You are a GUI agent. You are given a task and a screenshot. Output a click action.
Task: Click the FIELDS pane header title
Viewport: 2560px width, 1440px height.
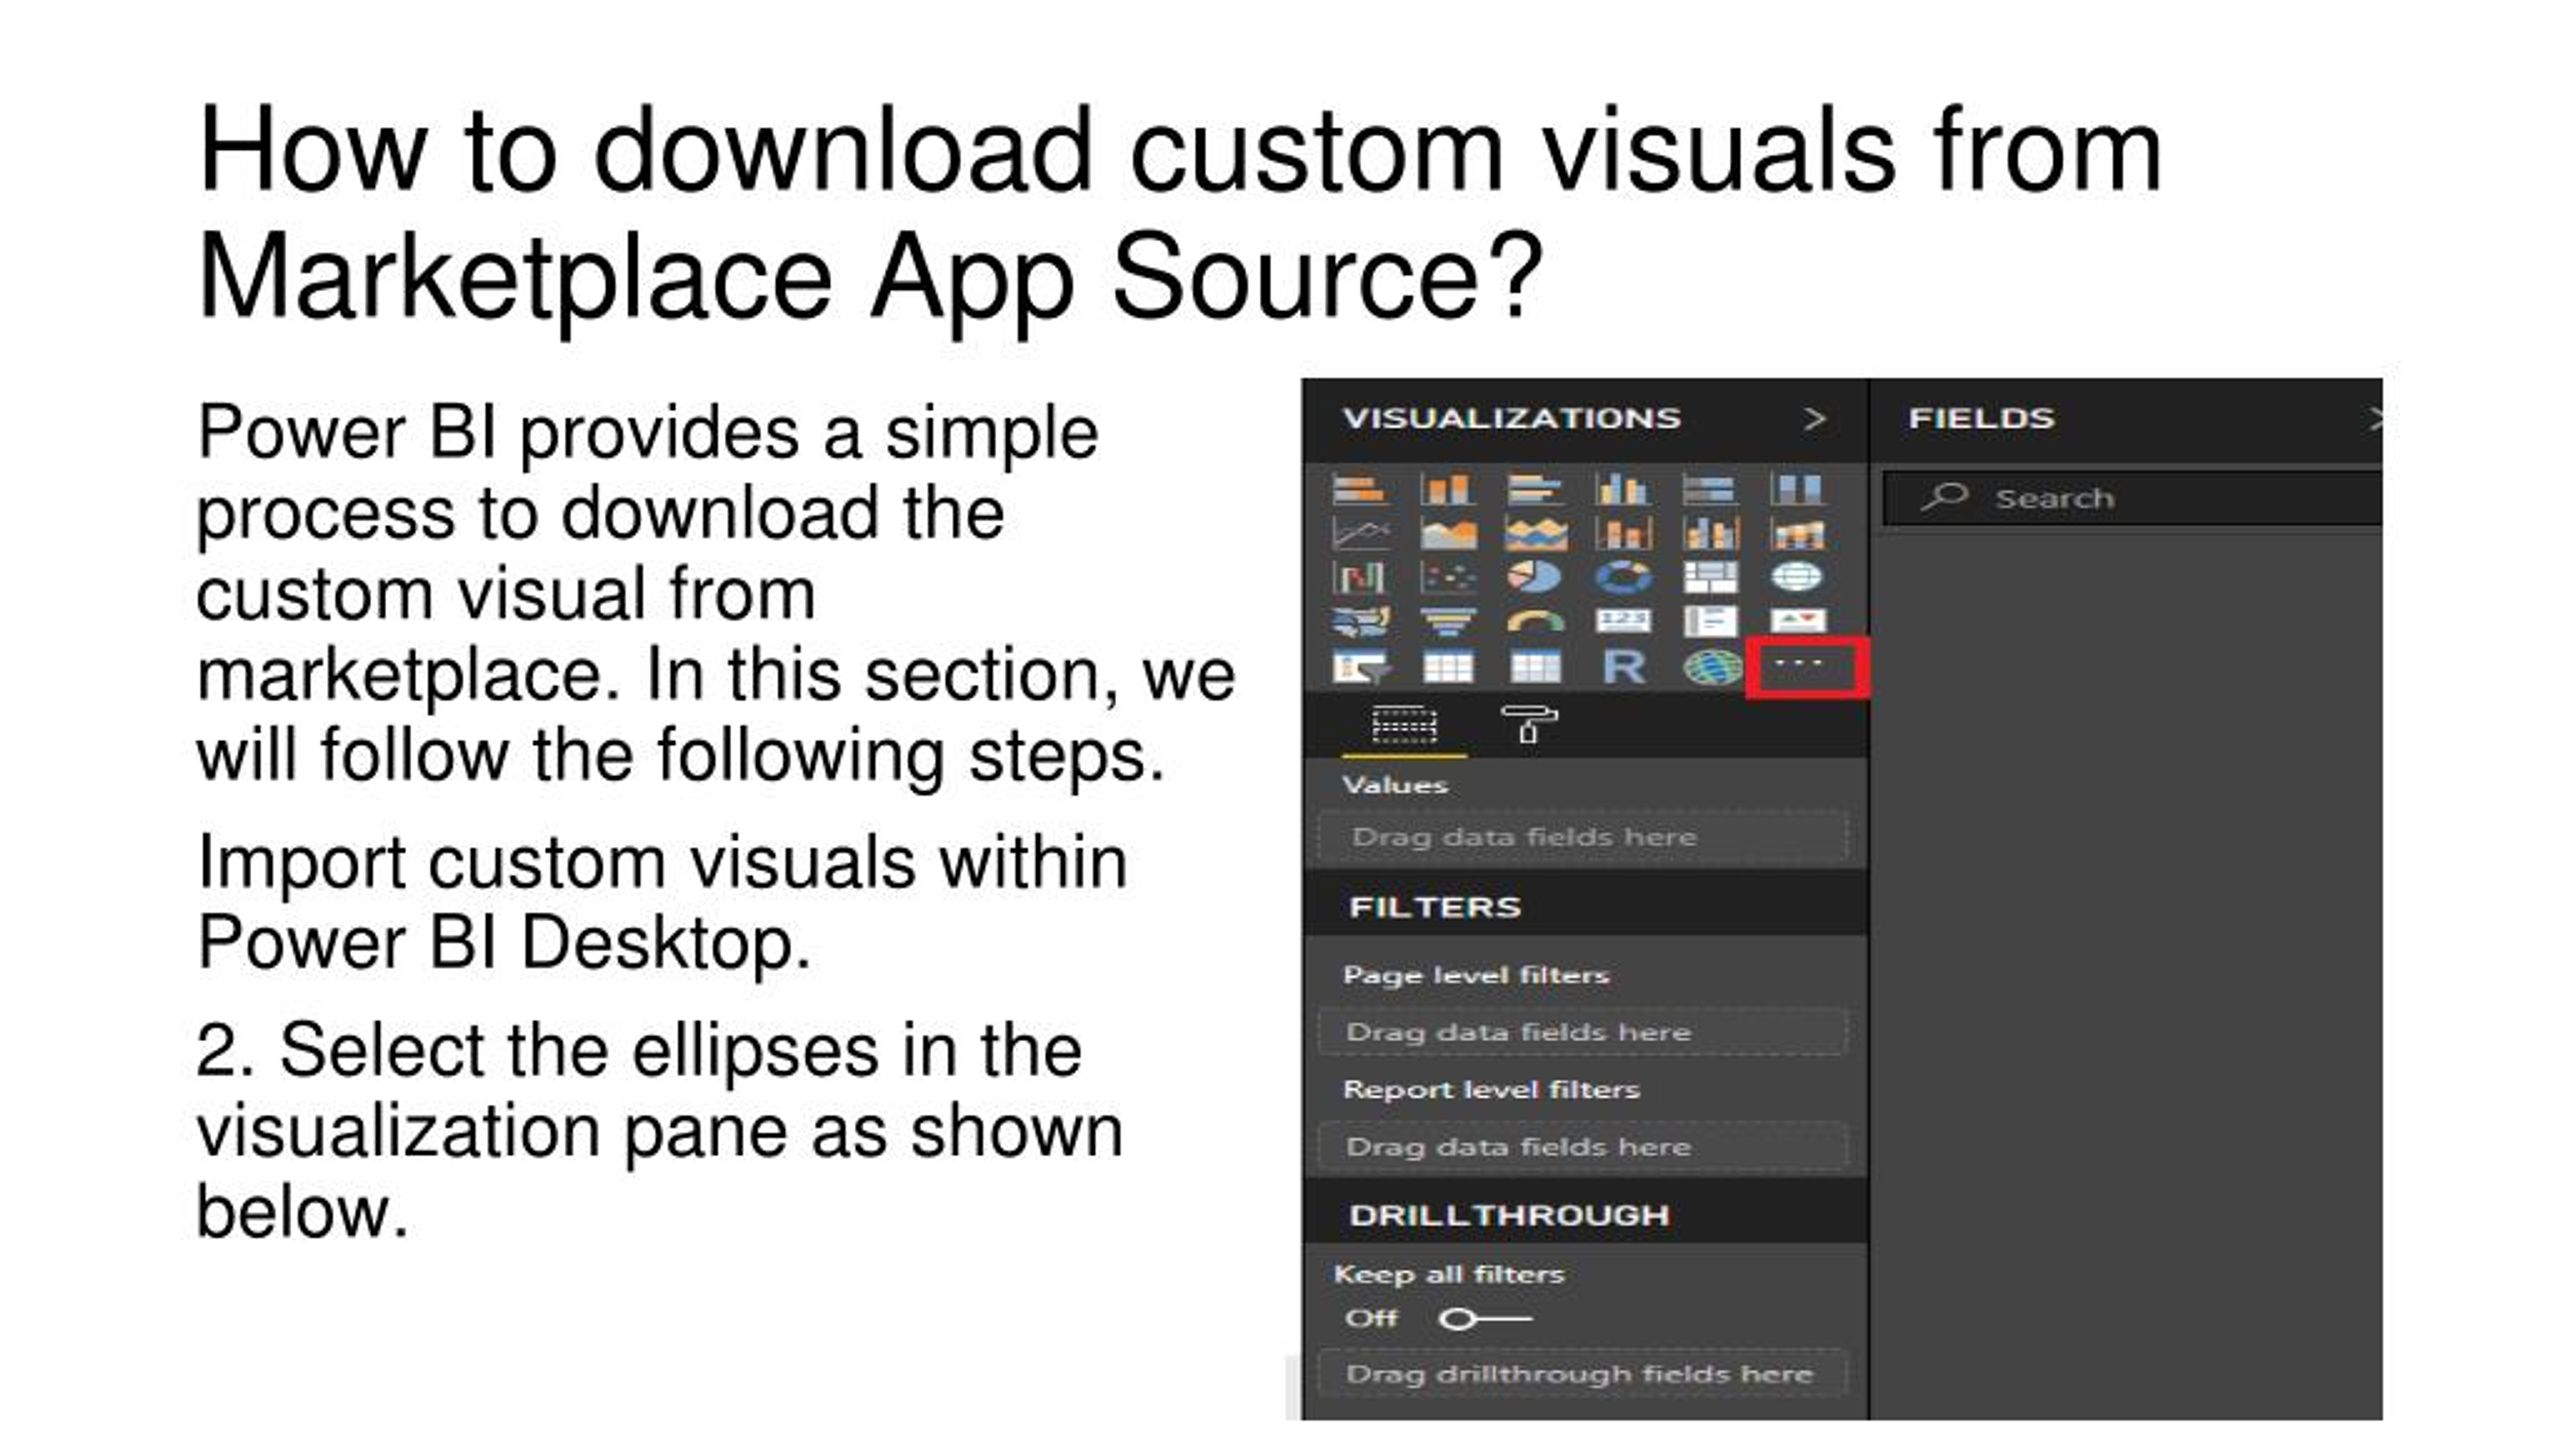(x=1981, y=418)
